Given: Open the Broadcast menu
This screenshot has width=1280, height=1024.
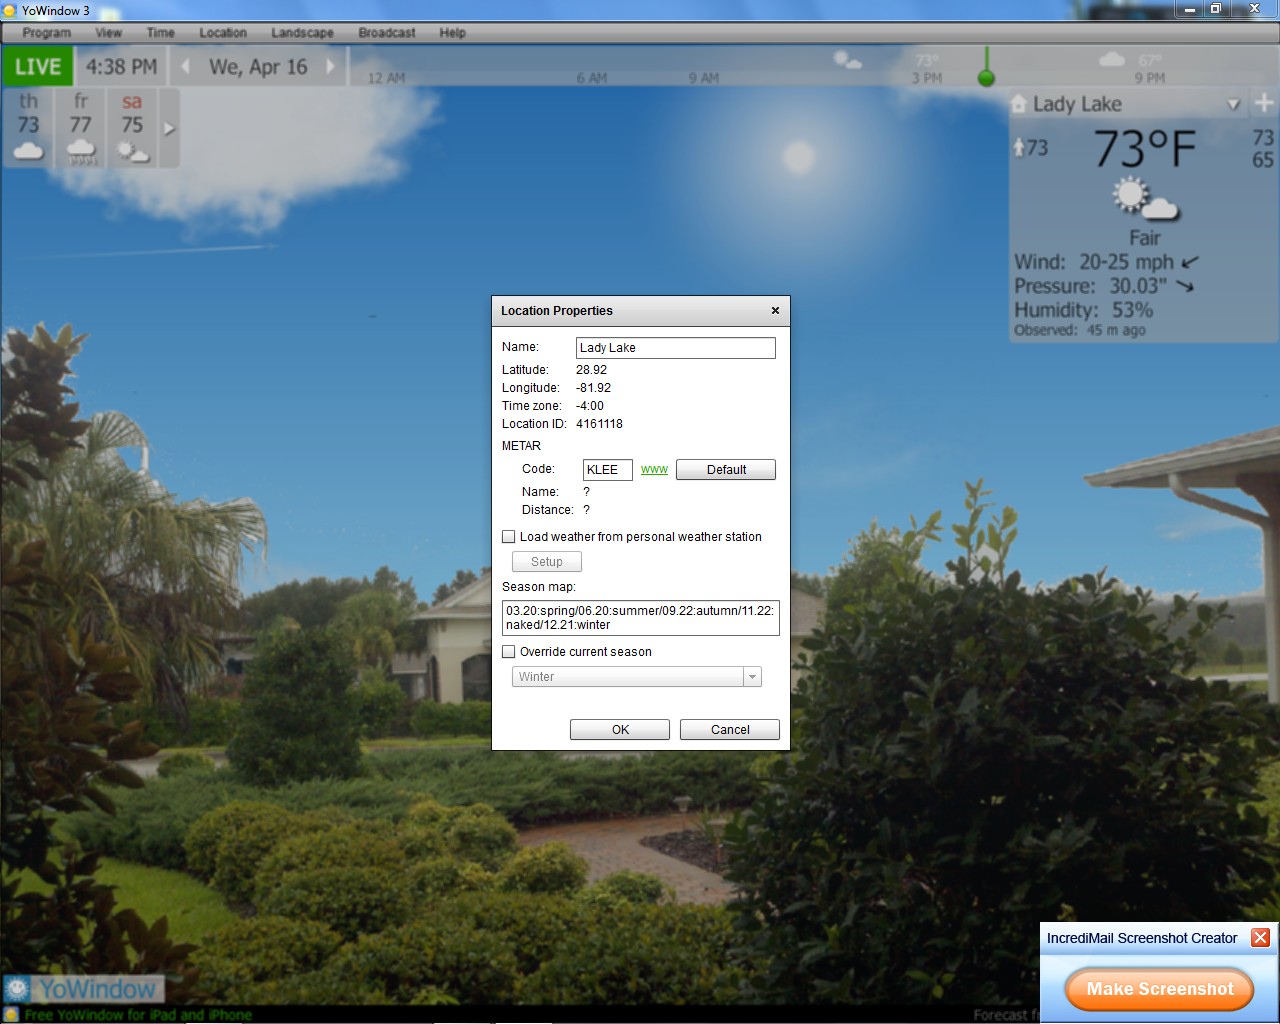Looking at the screenshot, I should click(x=386, y=33).
